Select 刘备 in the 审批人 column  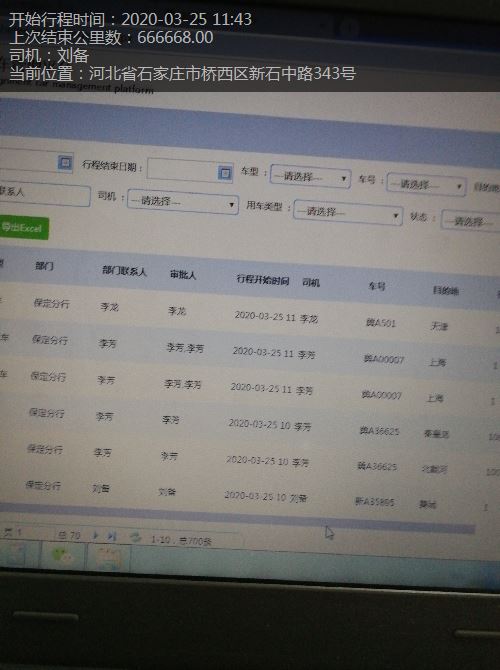pyautogui.click(x=167, y=491)
